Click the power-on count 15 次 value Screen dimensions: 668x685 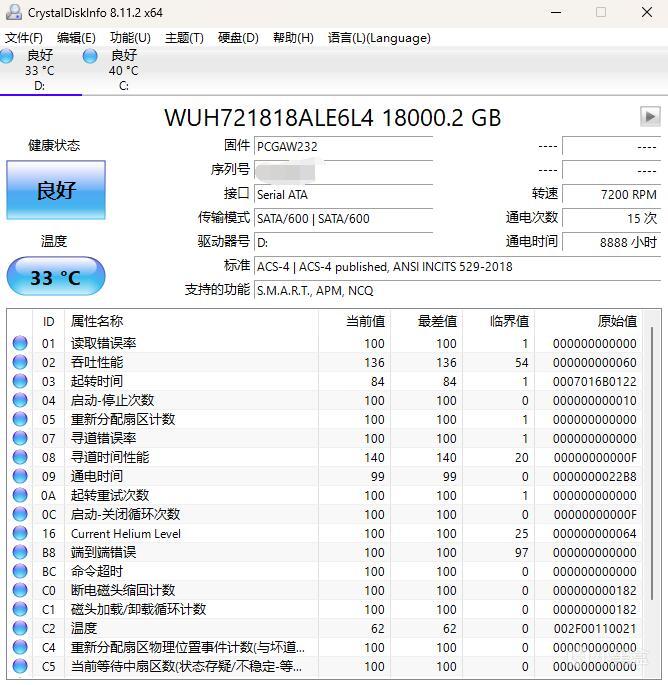(x=612, y=218)
